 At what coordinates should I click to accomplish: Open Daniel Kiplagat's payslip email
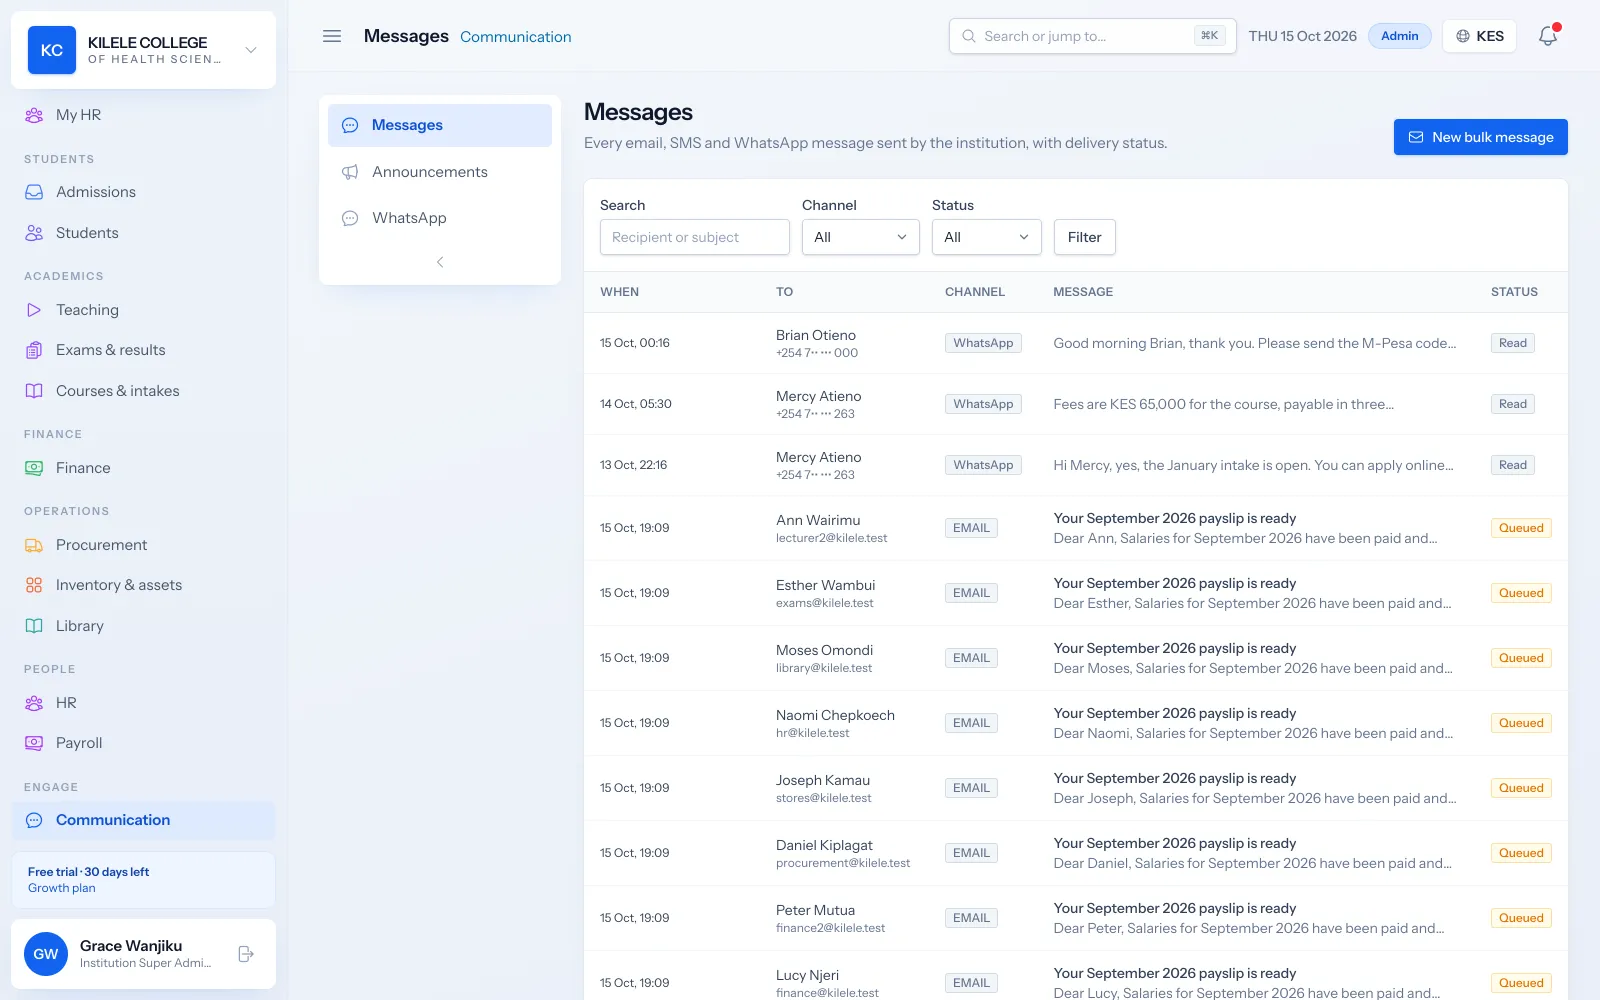click(x=1075, y=853)
